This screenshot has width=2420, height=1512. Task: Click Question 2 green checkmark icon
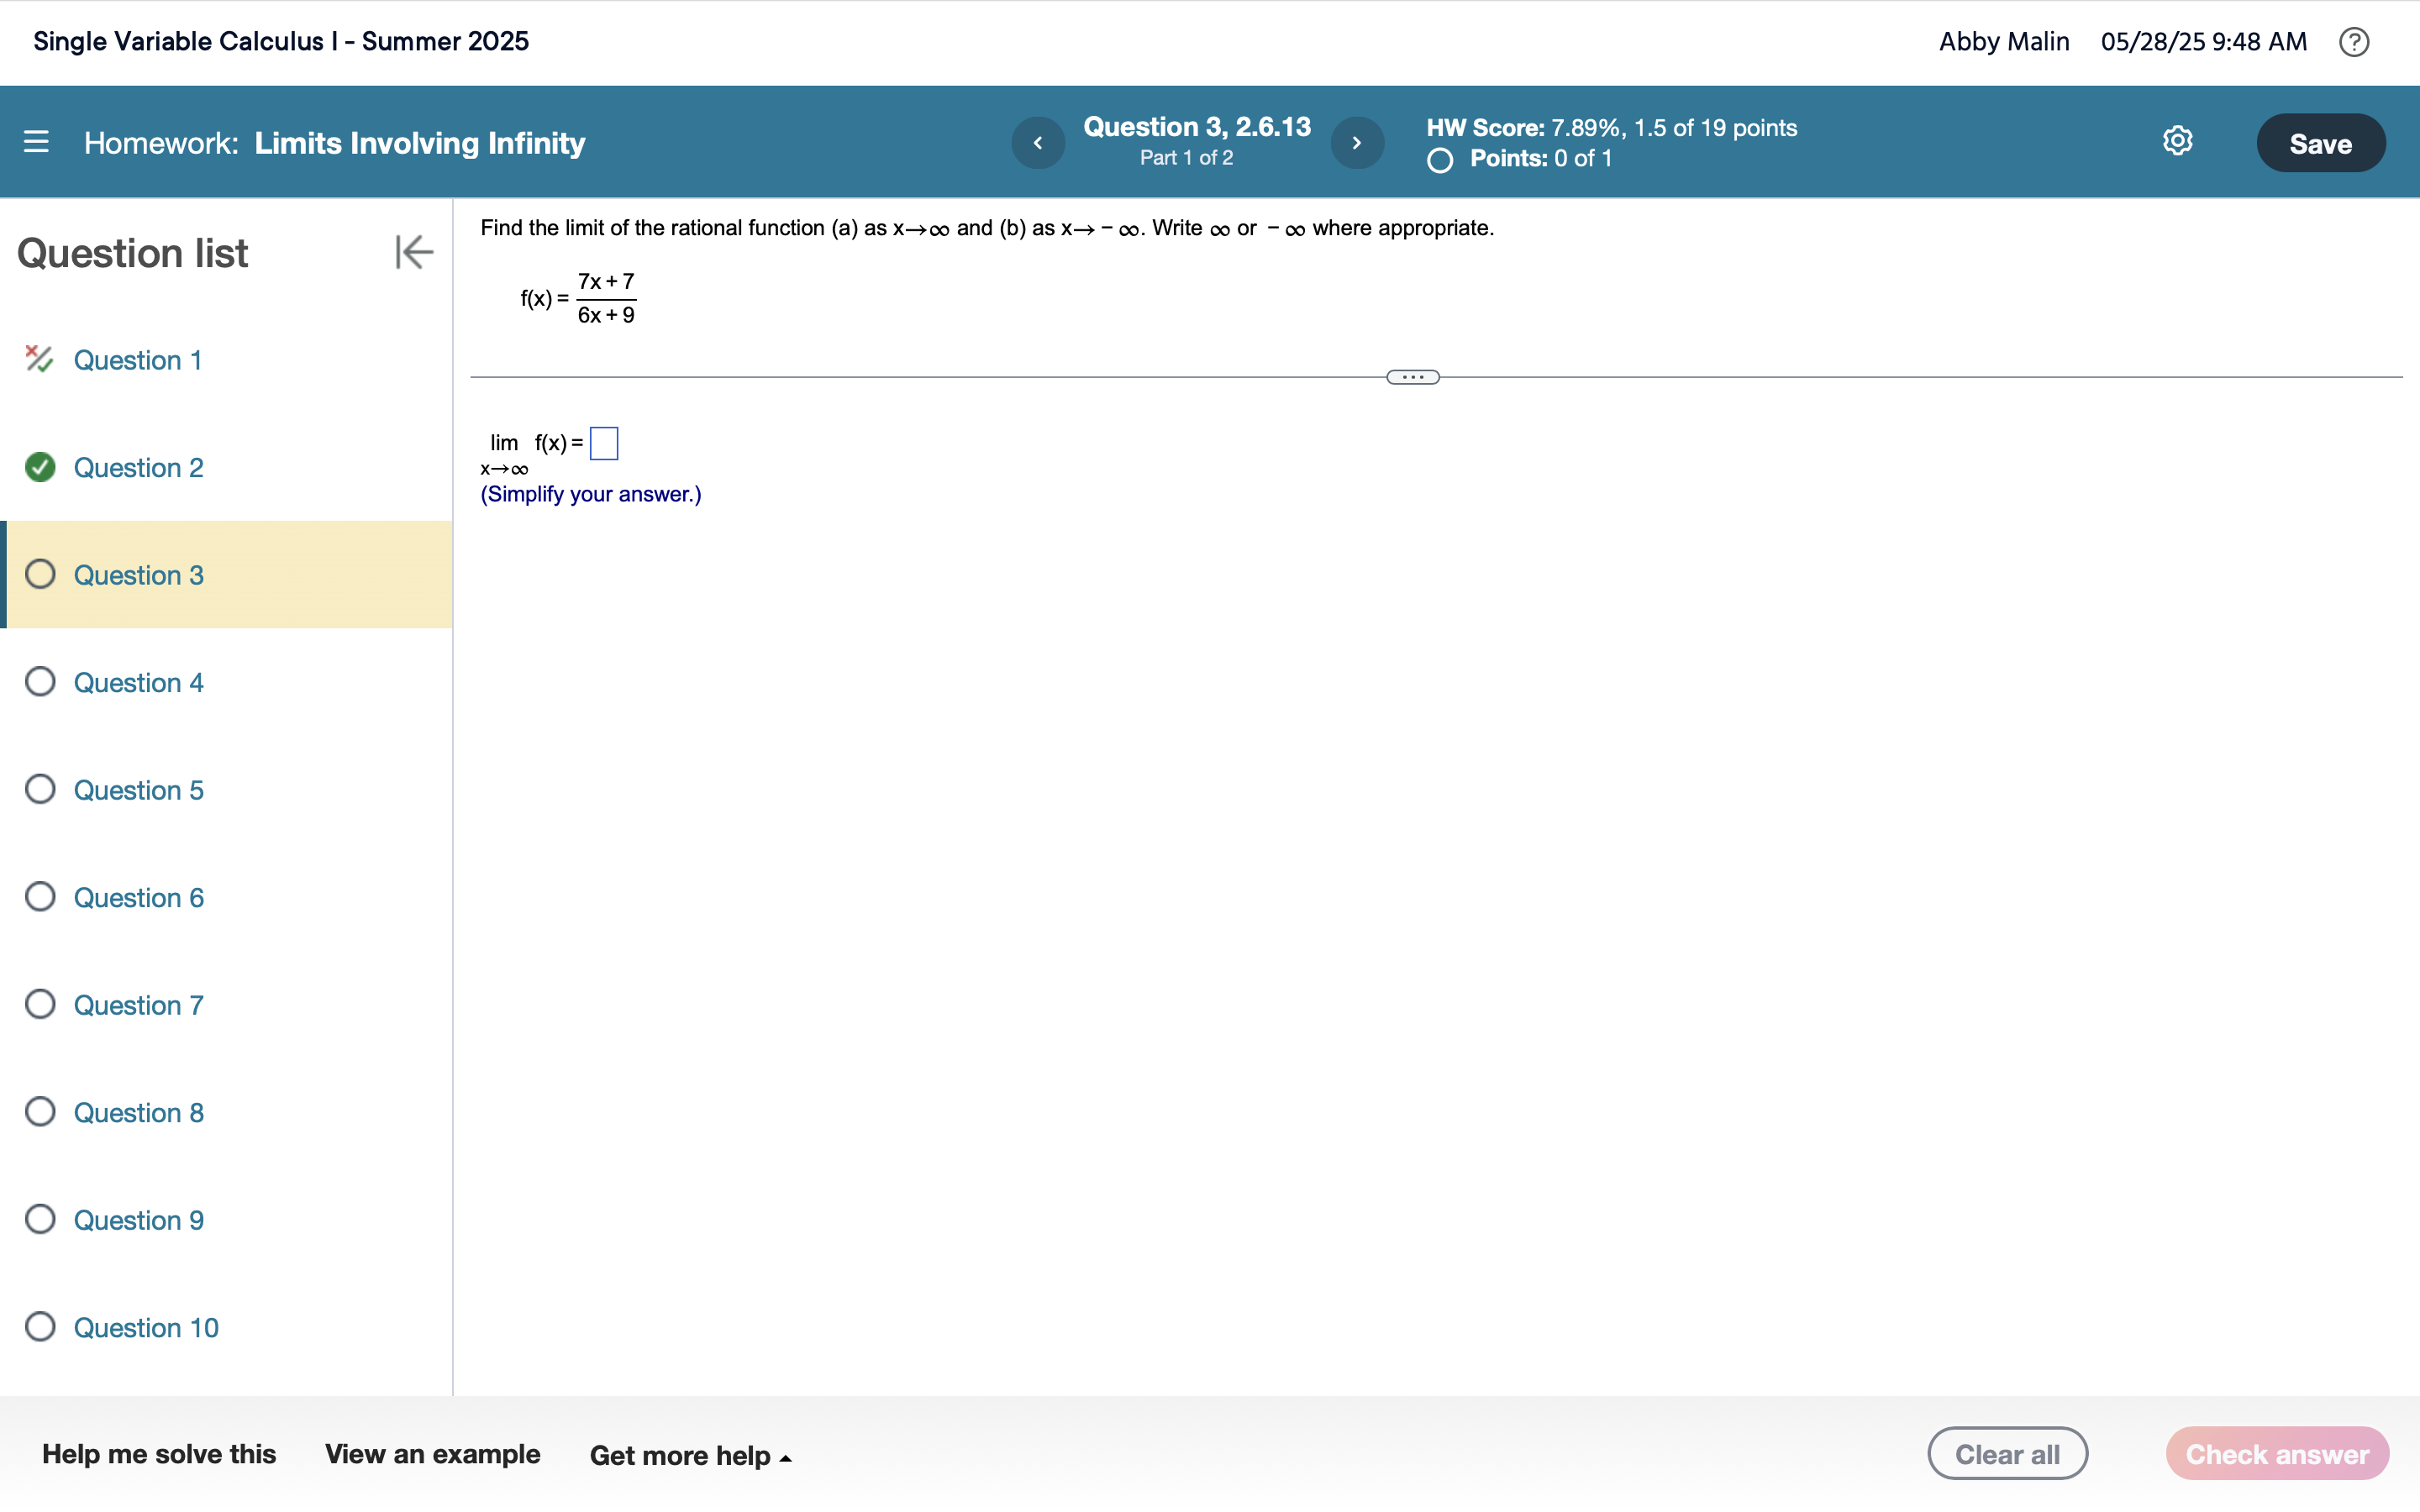pyautogui.click(x=40, y=467)
